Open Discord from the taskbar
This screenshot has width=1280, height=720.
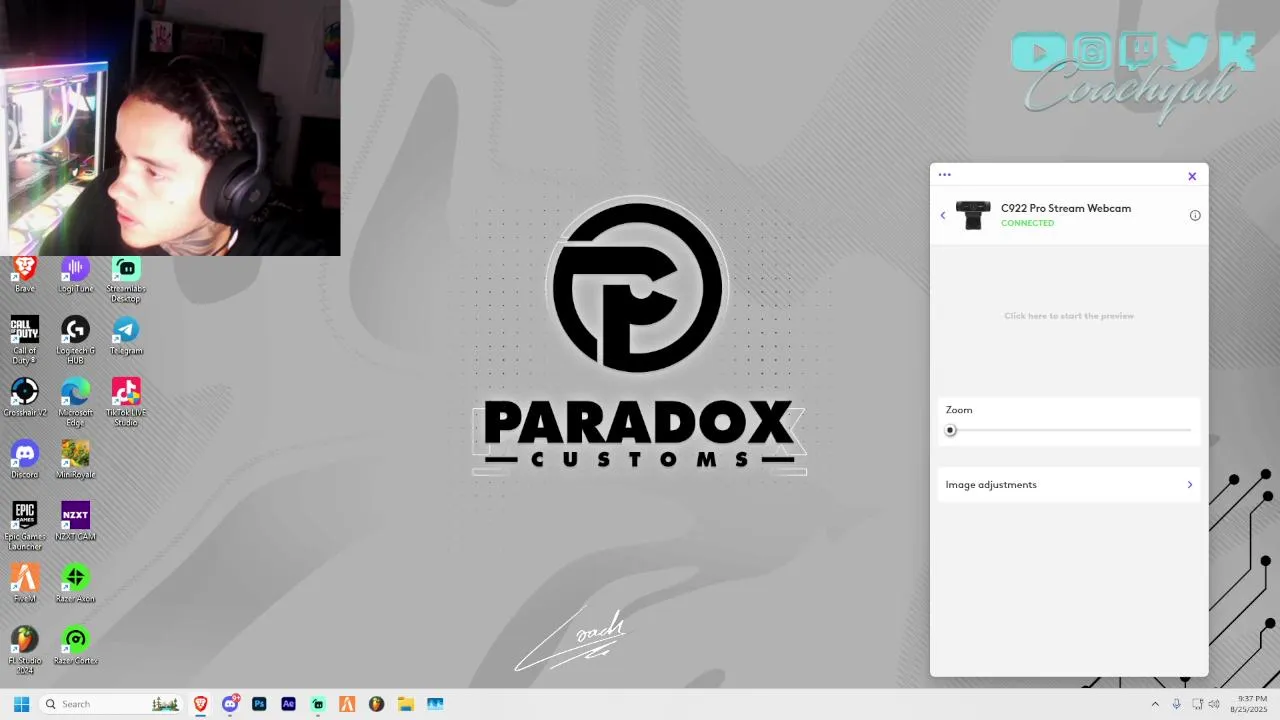tap(231, 704)
